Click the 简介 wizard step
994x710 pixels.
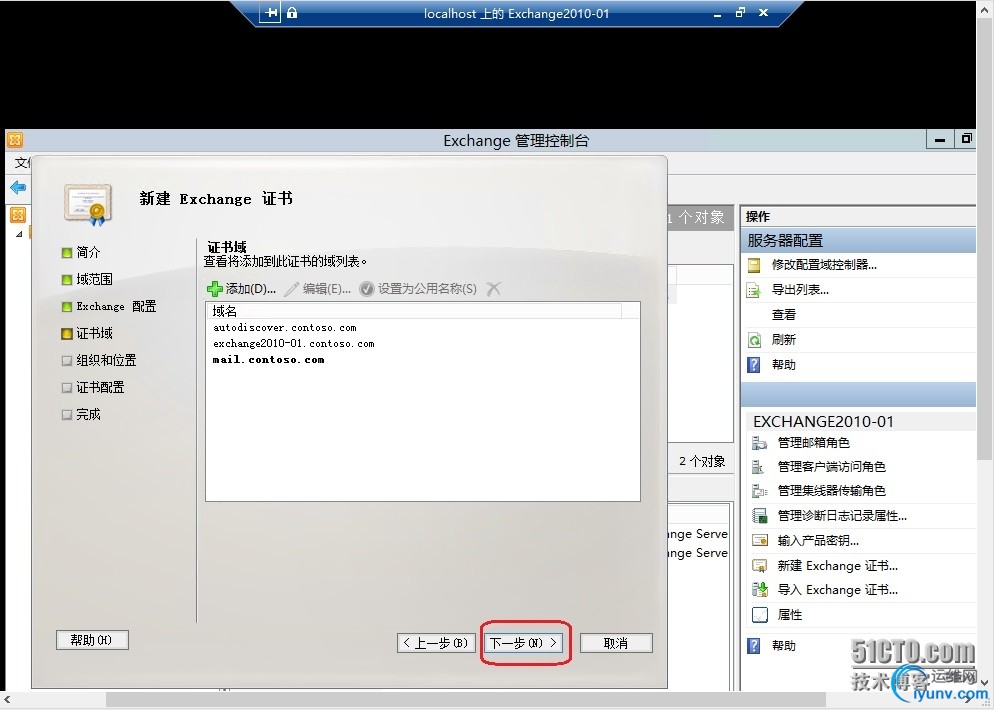(x=81, y=252)
